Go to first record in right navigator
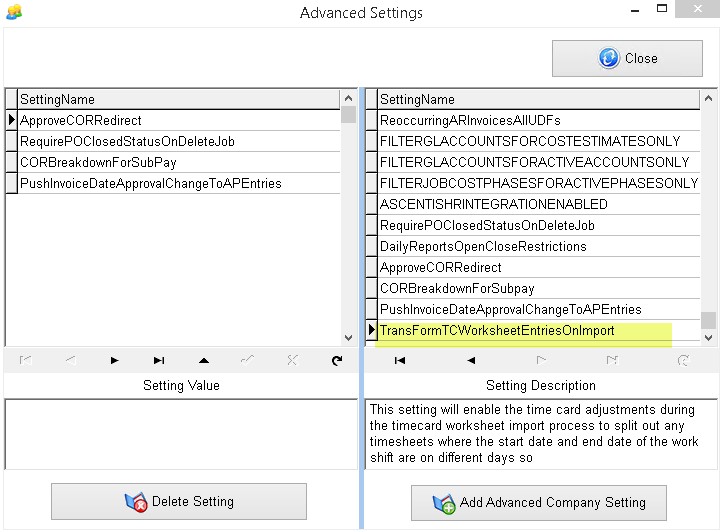 click(400, 361)
